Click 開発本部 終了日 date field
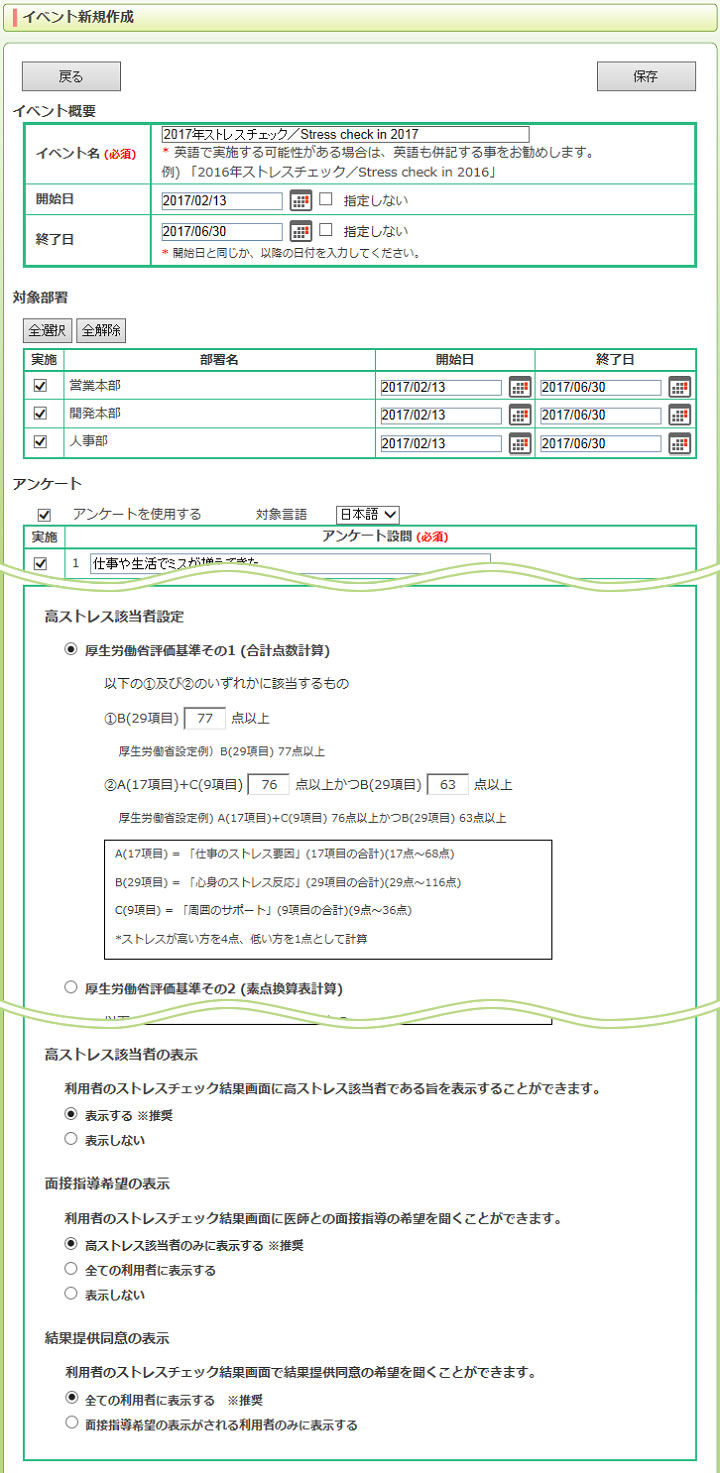720x1473 pixels. (x=601, y=415)
